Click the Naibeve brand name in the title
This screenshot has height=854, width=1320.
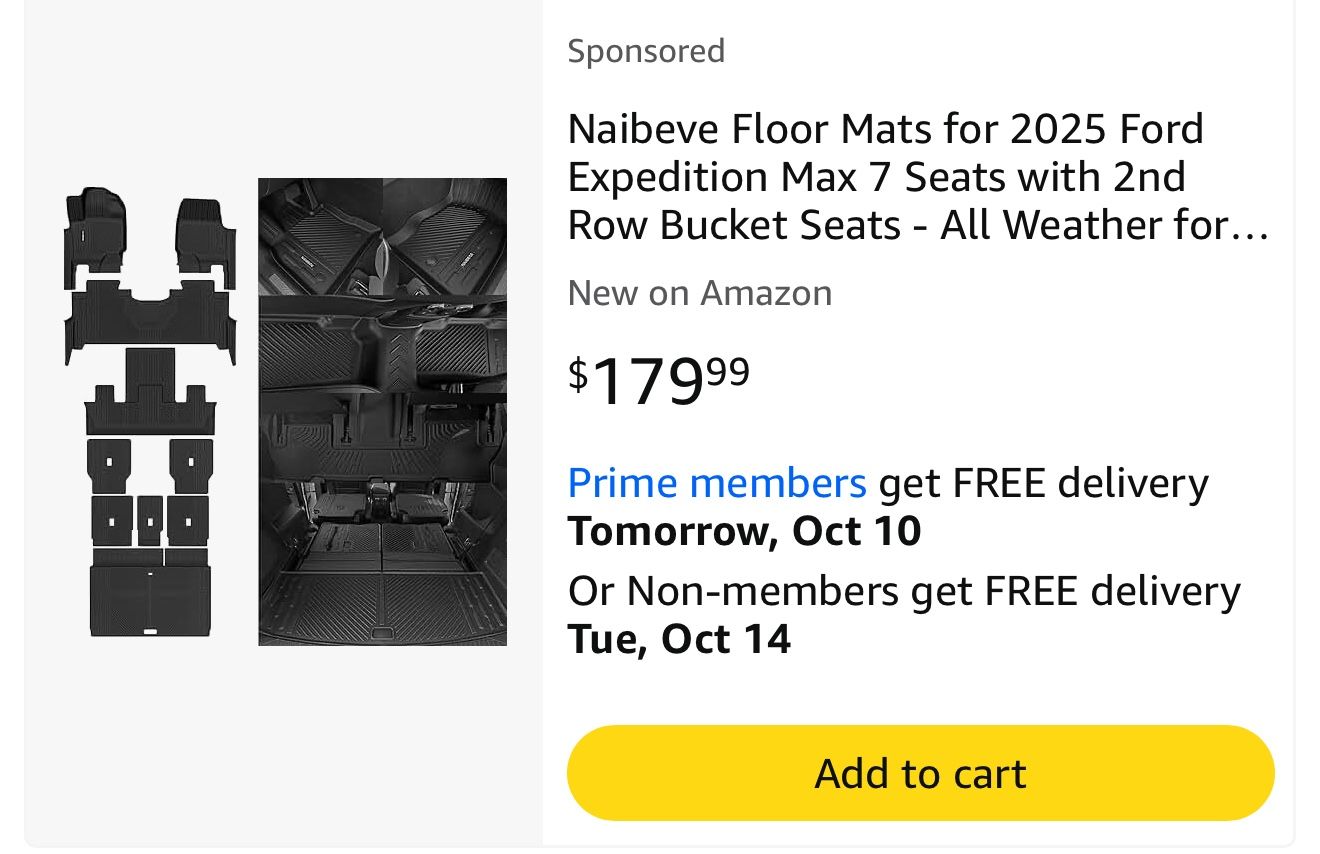coord(643,129)
